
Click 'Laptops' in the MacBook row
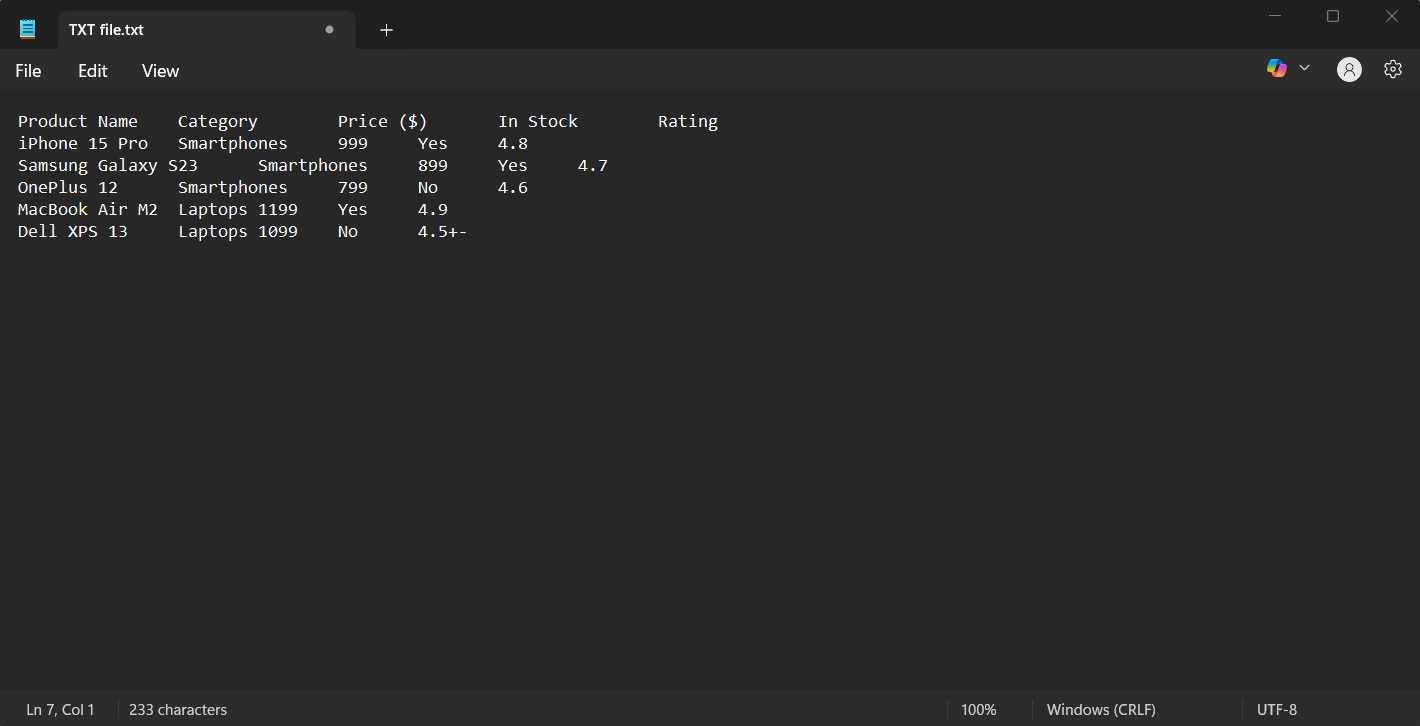click(213, 210)
